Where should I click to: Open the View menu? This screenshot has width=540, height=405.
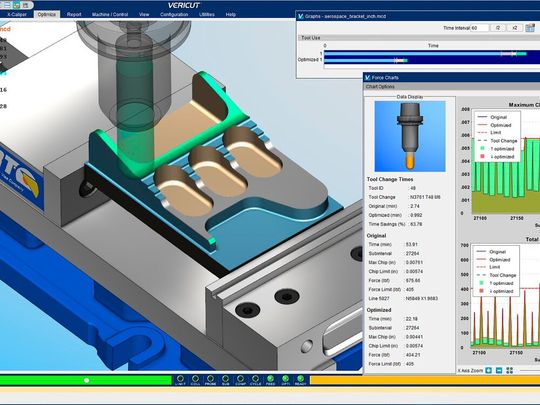(x=144, y=14)
